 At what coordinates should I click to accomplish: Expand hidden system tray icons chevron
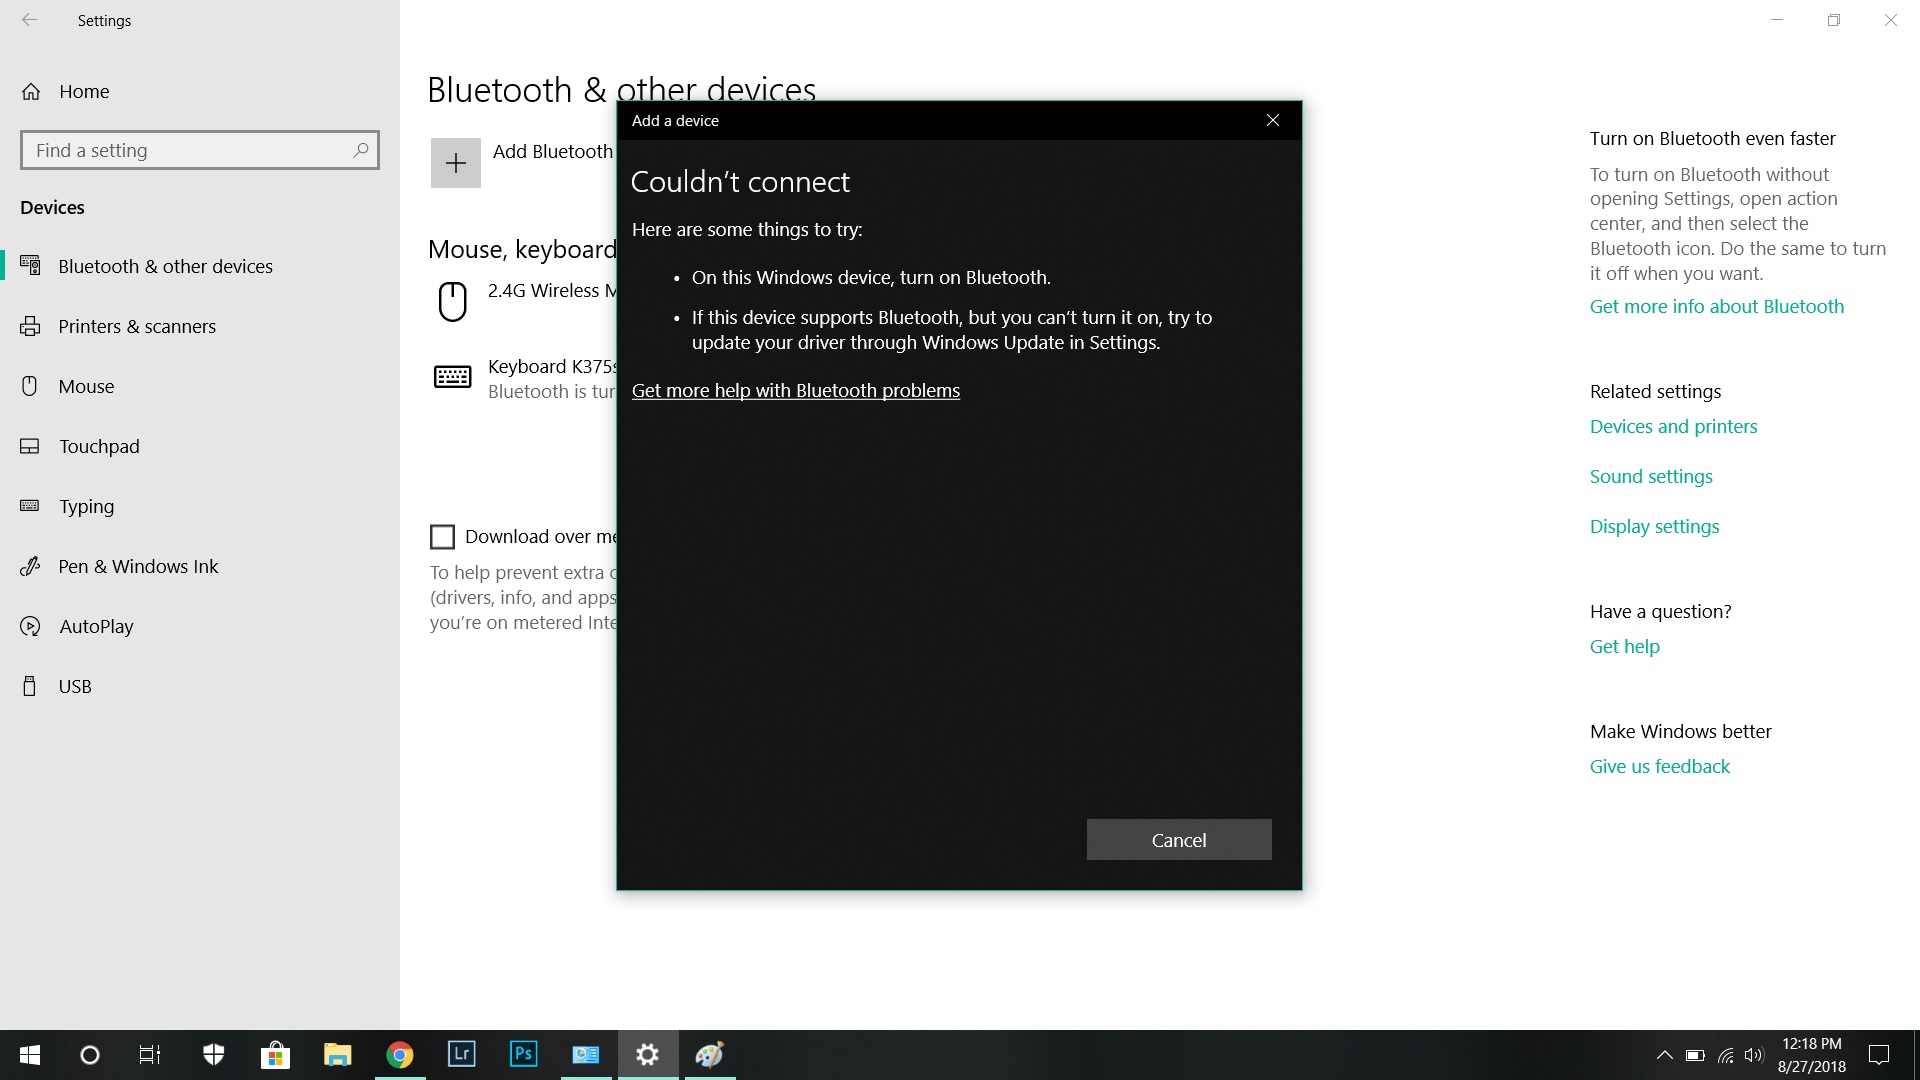(x=1664, y=1054)
